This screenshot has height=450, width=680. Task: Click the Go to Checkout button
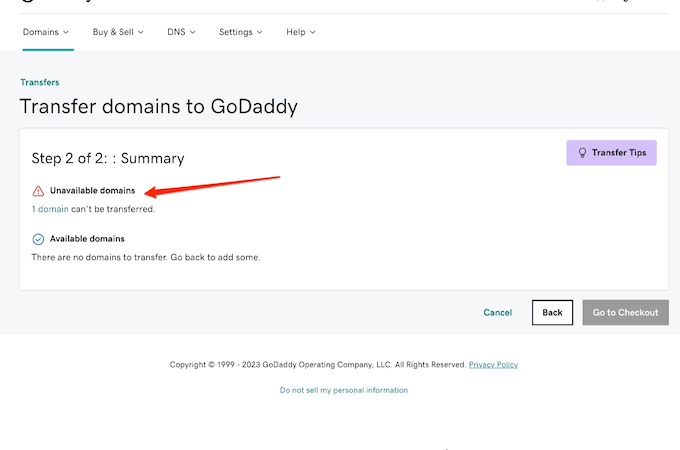[625, 312]
